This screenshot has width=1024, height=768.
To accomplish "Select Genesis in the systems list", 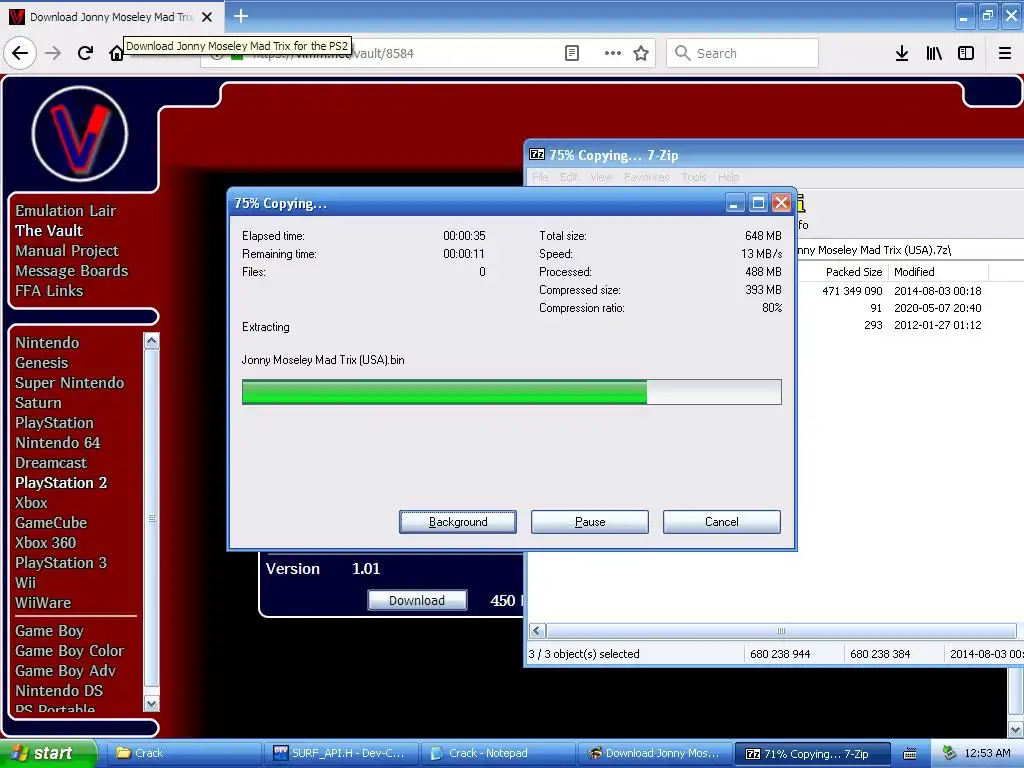I will (41, 362).
